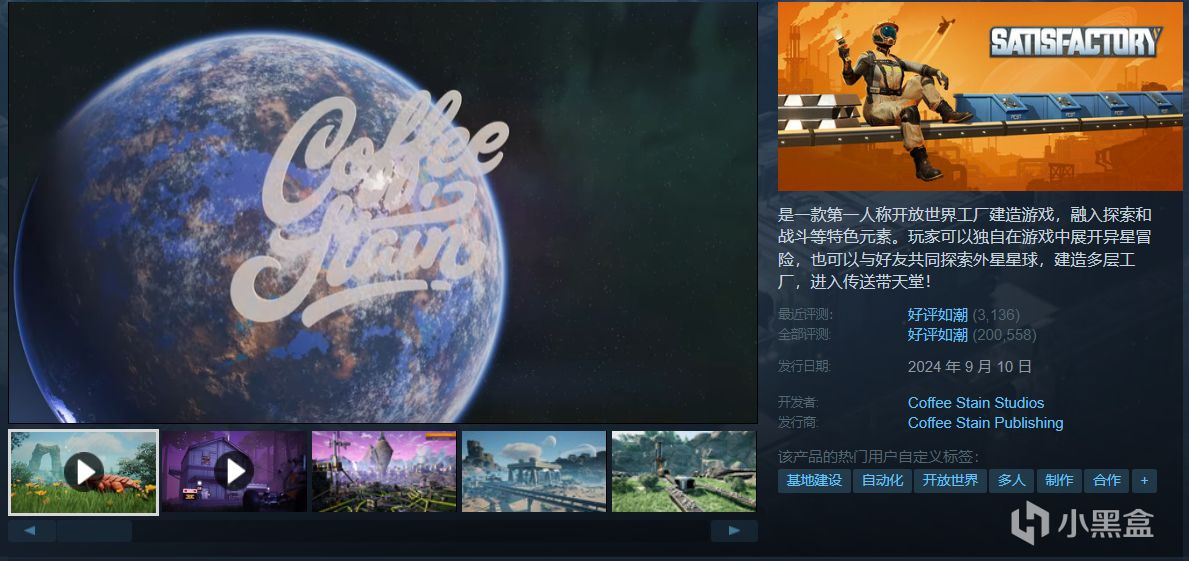Screen dimensions: 1189x561
Task: Click the 发行日期 label
Action: [805, 367]
